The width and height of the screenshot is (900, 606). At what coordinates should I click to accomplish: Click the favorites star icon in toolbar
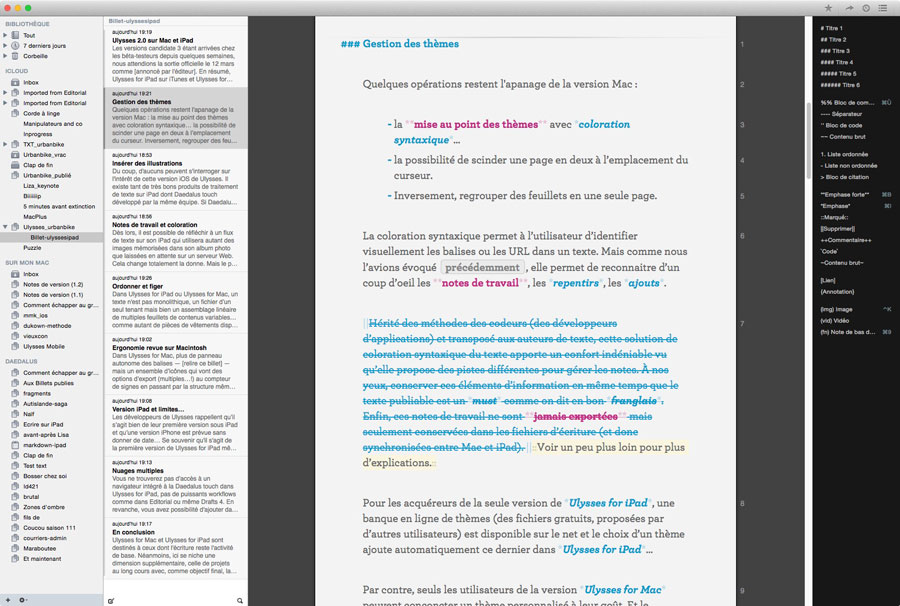pyautogui.click(x=828, y=8)
